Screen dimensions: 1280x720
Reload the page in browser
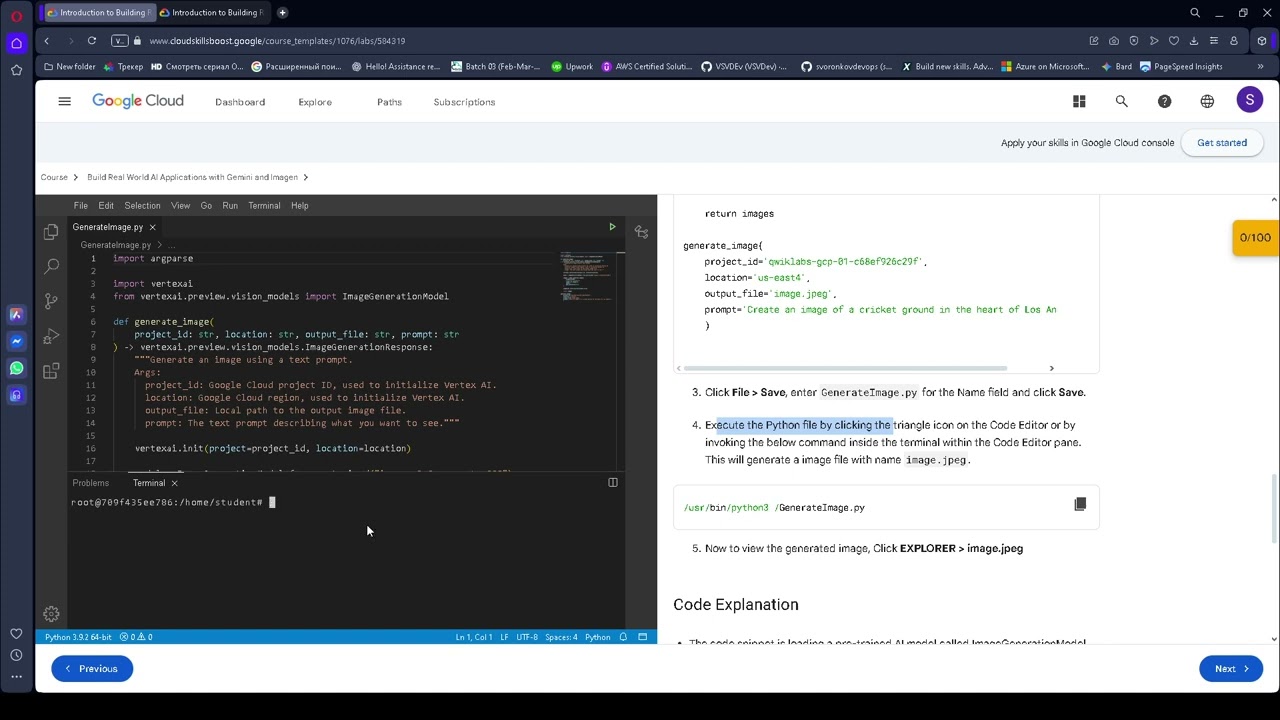point(91,40)
